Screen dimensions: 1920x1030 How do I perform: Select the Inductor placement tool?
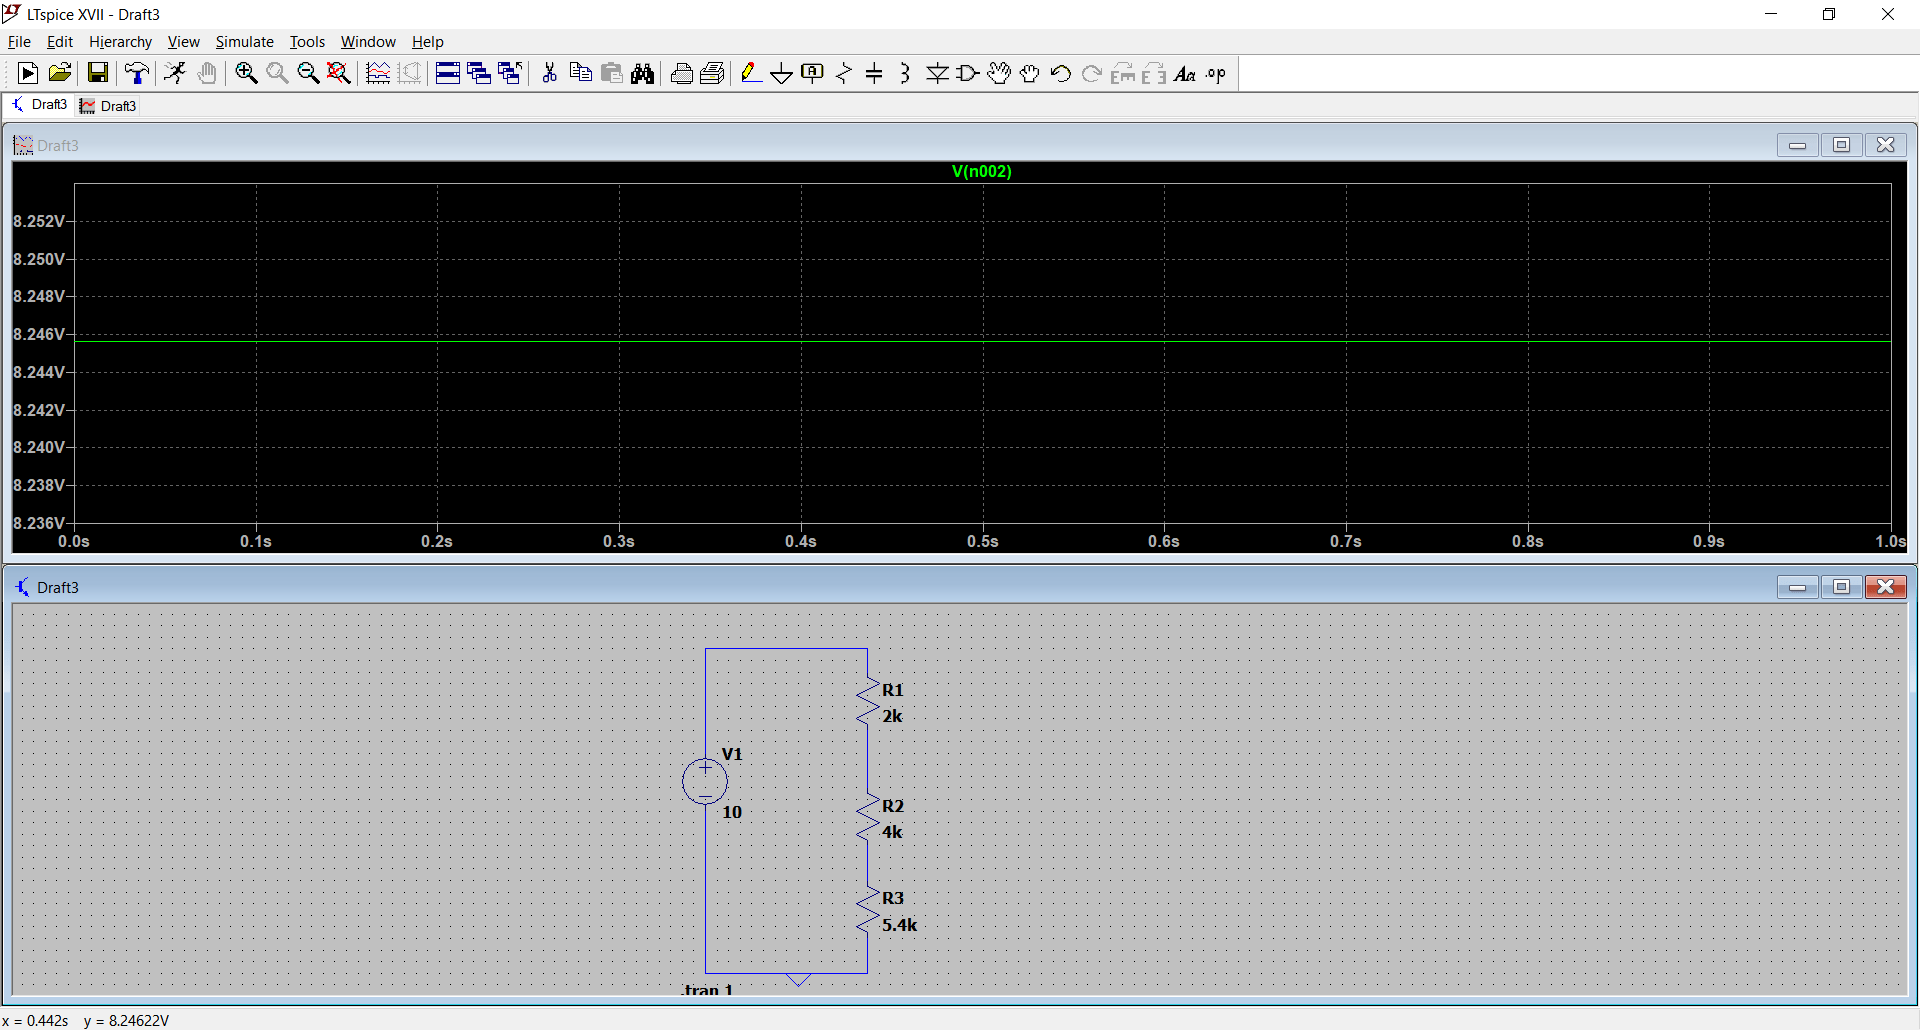click(x=905, y=72)
